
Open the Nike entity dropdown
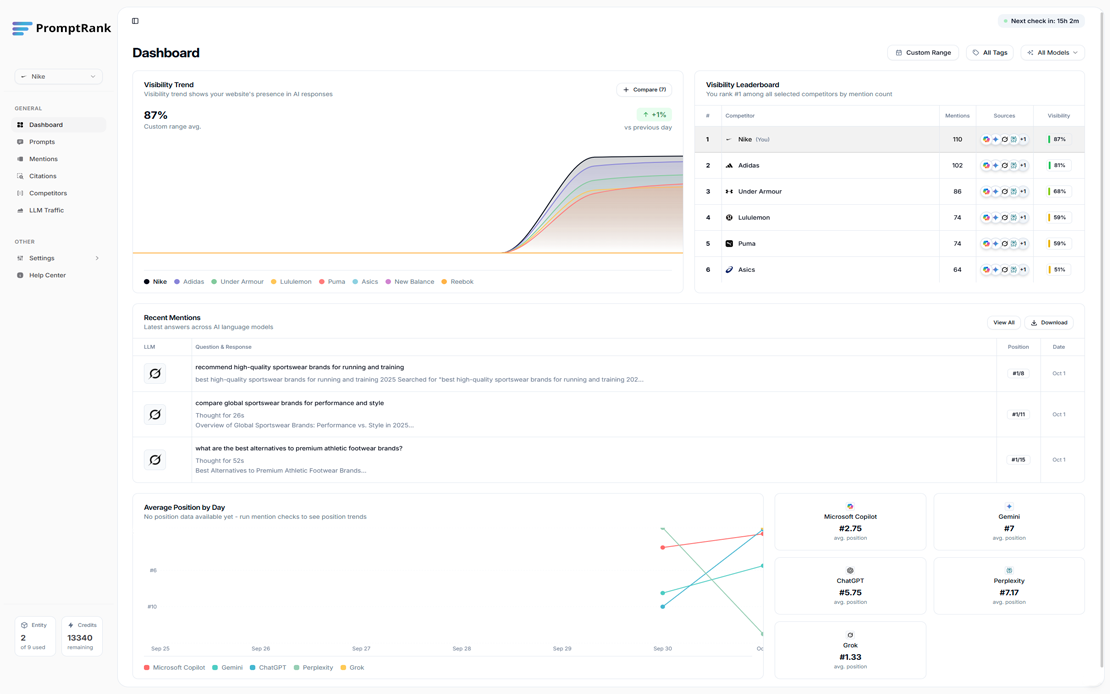point(58,76)
